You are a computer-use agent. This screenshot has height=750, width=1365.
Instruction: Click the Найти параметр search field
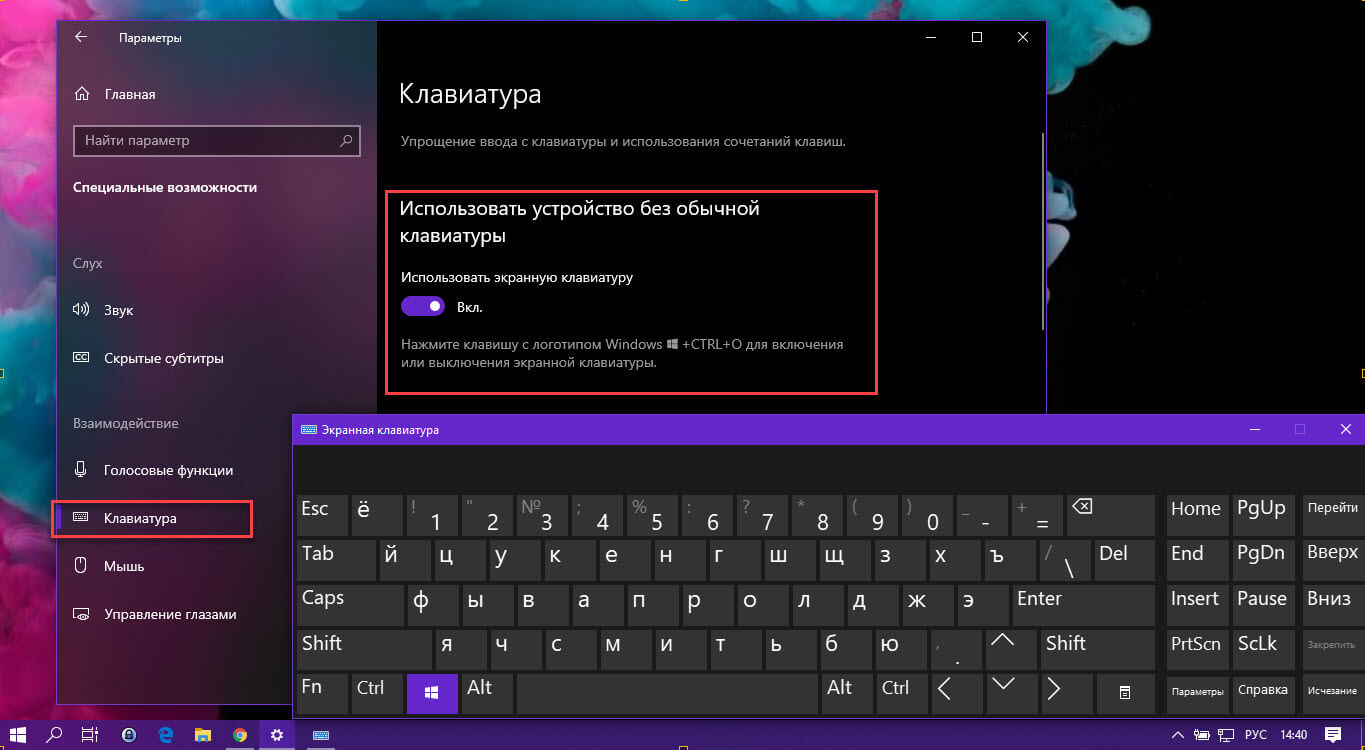pyautogui.click(x=216, y=141)
